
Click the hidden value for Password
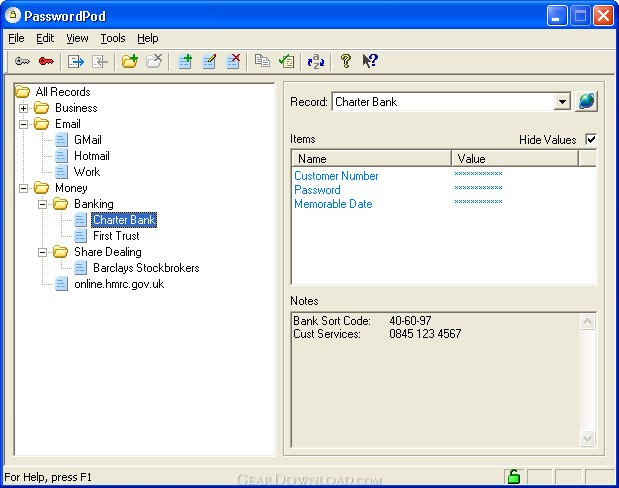point(478,188)
